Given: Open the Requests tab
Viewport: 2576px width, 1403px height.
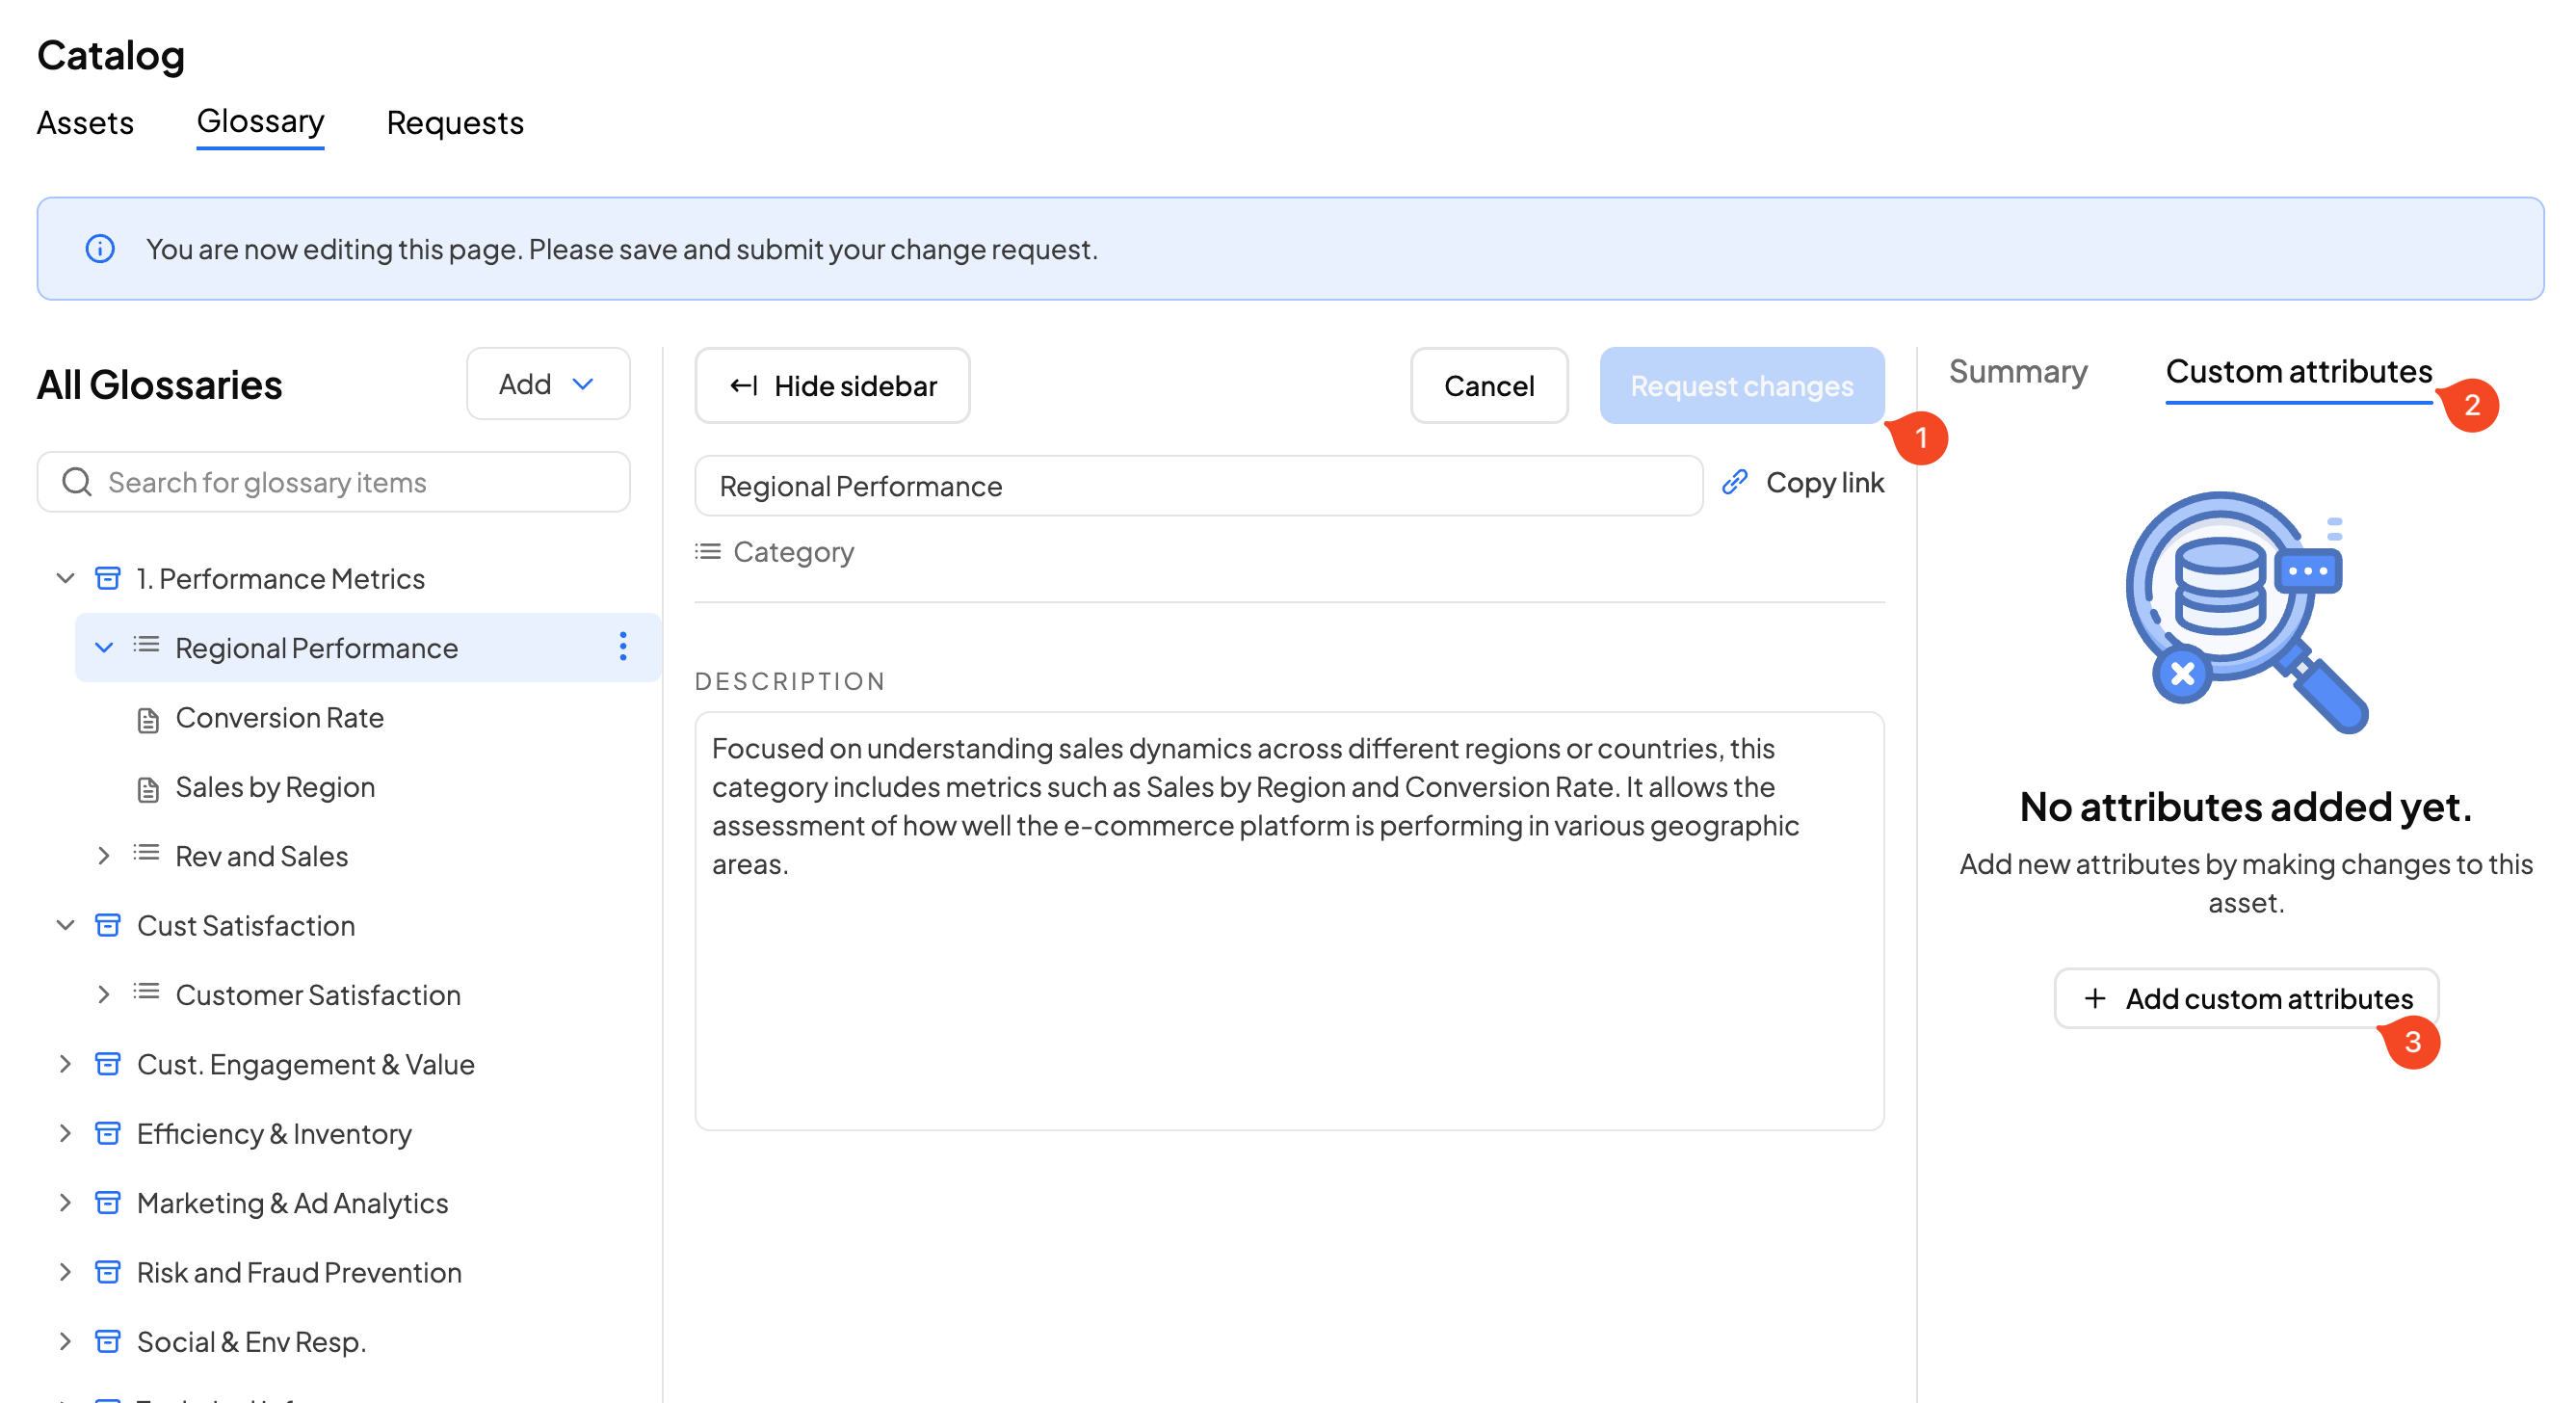Looking at the screenshot, I should point(455,122).
